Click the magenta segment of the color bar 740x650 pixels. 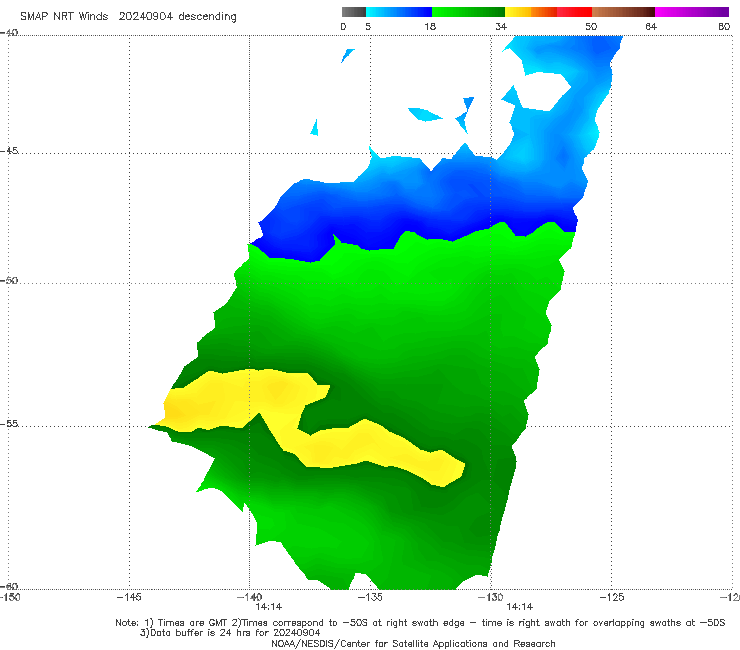coord(691,12)
